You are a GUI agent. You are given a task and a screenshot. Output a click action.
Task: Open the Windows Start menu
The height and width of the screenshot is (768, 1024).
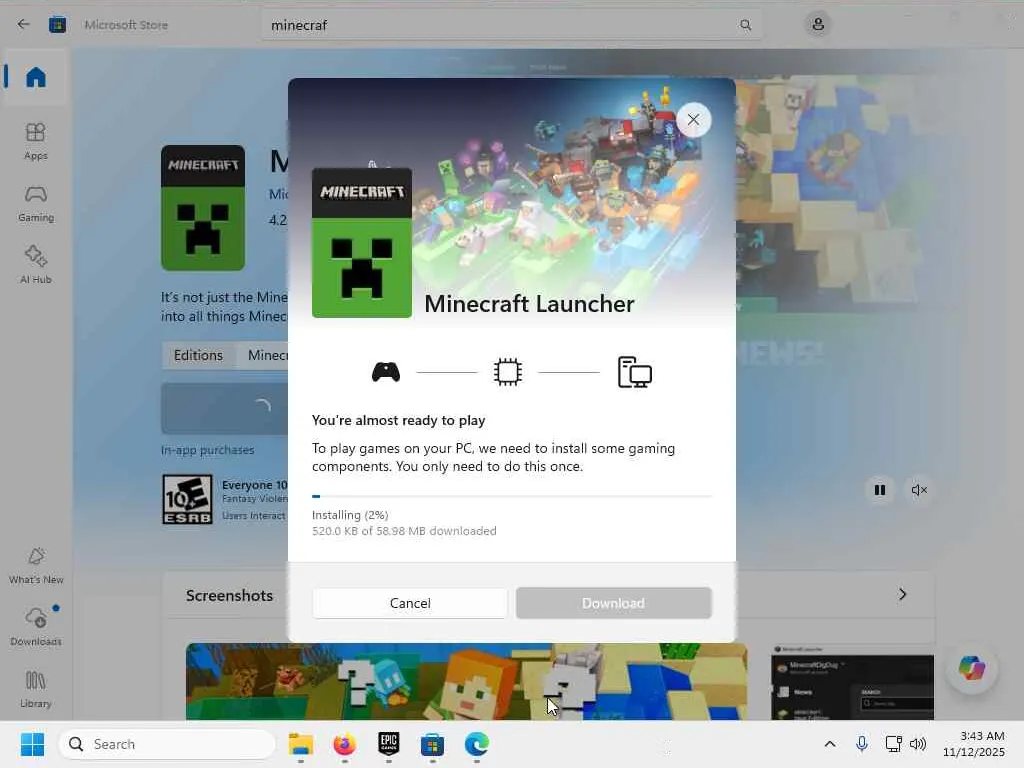32,744
